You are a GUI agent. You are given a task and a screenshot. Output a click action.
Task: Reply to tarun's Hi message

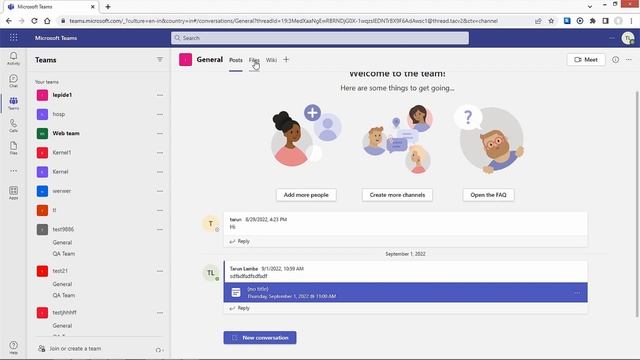(240, 241)
